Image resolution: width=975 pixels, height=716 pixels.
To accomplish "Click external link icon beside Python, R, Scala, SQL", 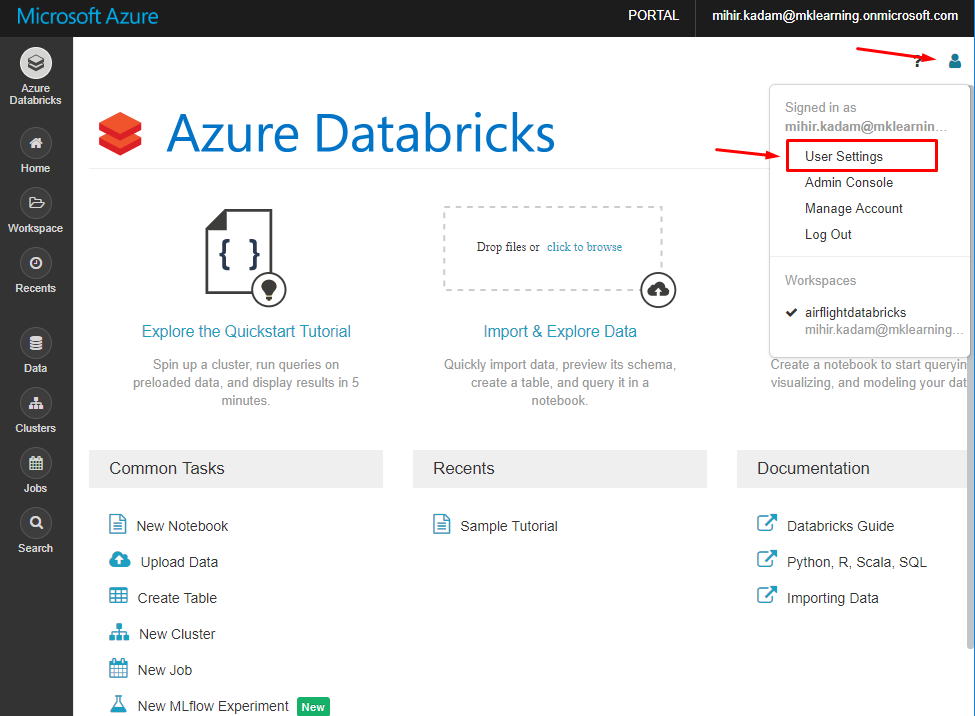I will coord(767,559).
